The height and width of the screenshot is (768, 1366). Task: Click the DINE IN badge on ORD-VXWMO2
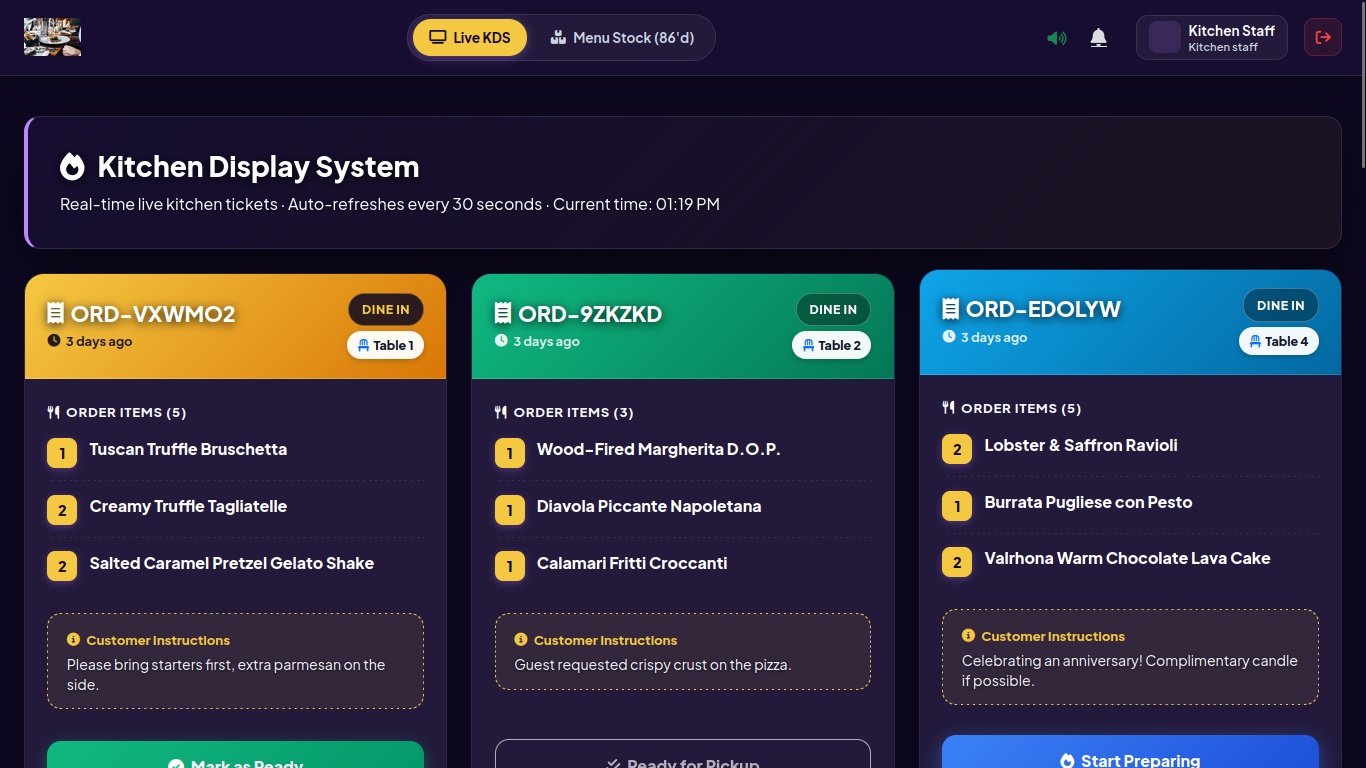(x=386, y=310)
